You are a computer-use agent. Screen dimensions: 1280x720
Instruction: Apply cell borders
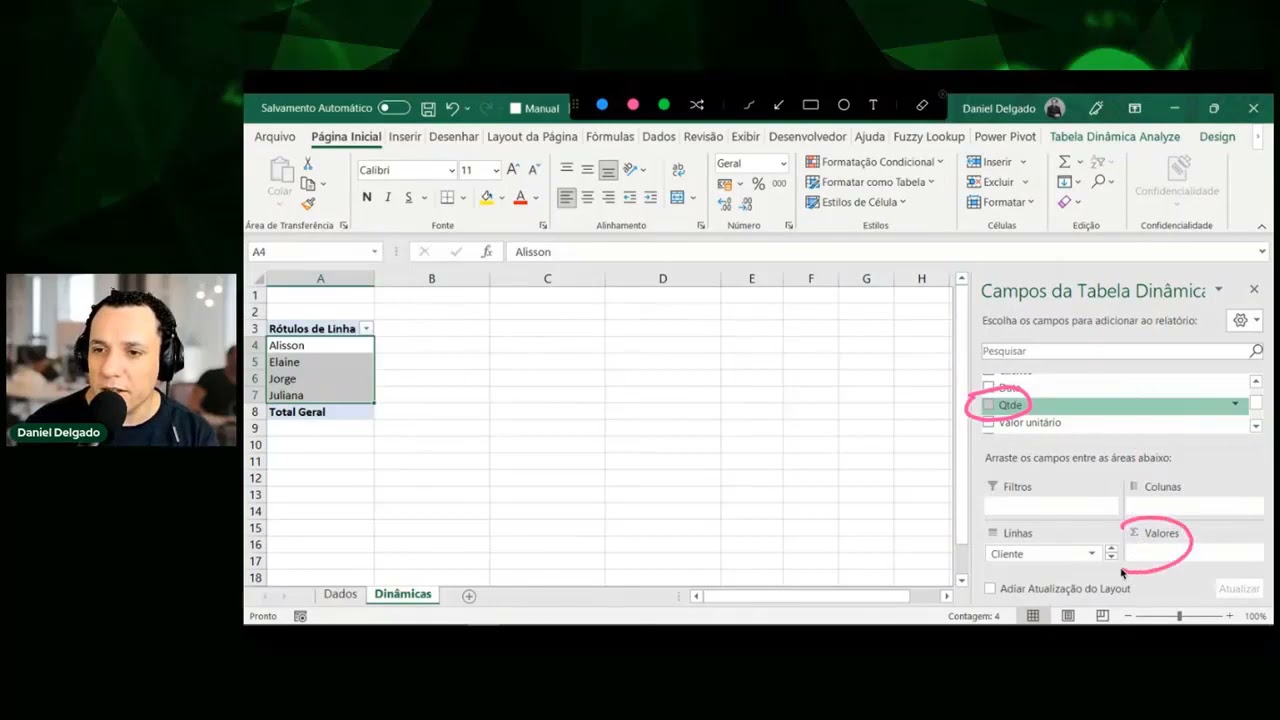pyautogui.click(x=447, y=197)
